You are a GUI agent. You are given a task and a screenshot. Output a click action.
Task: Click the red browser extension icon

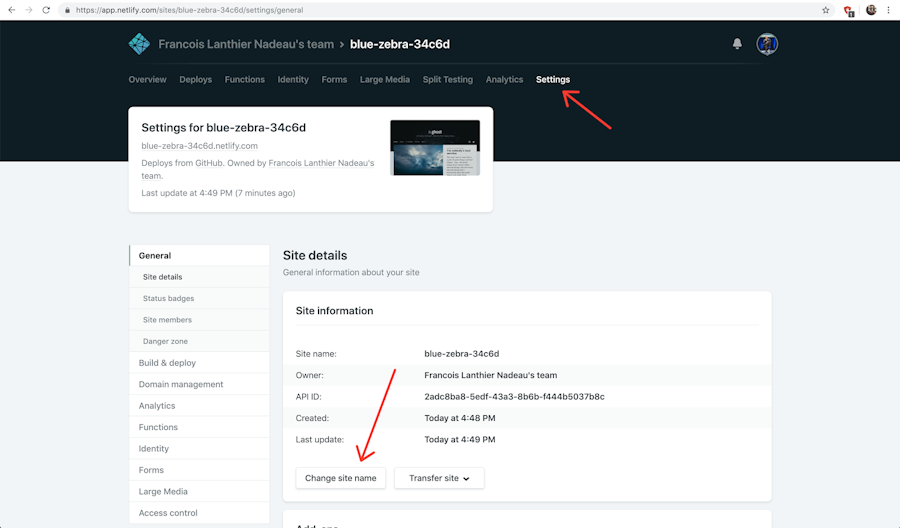point(849,10)
